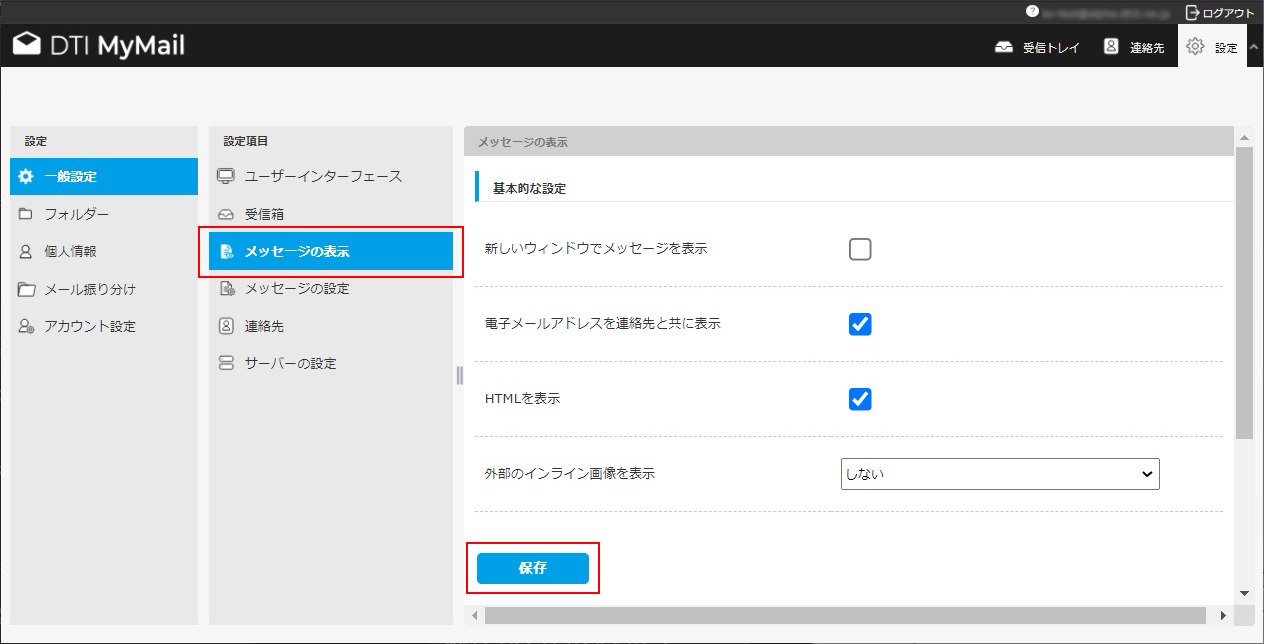The height and width of the screenshot is (644, 1264).
Task: Open the 外部のインライン画像を表示 dropdown
Action: (1000, 474)
